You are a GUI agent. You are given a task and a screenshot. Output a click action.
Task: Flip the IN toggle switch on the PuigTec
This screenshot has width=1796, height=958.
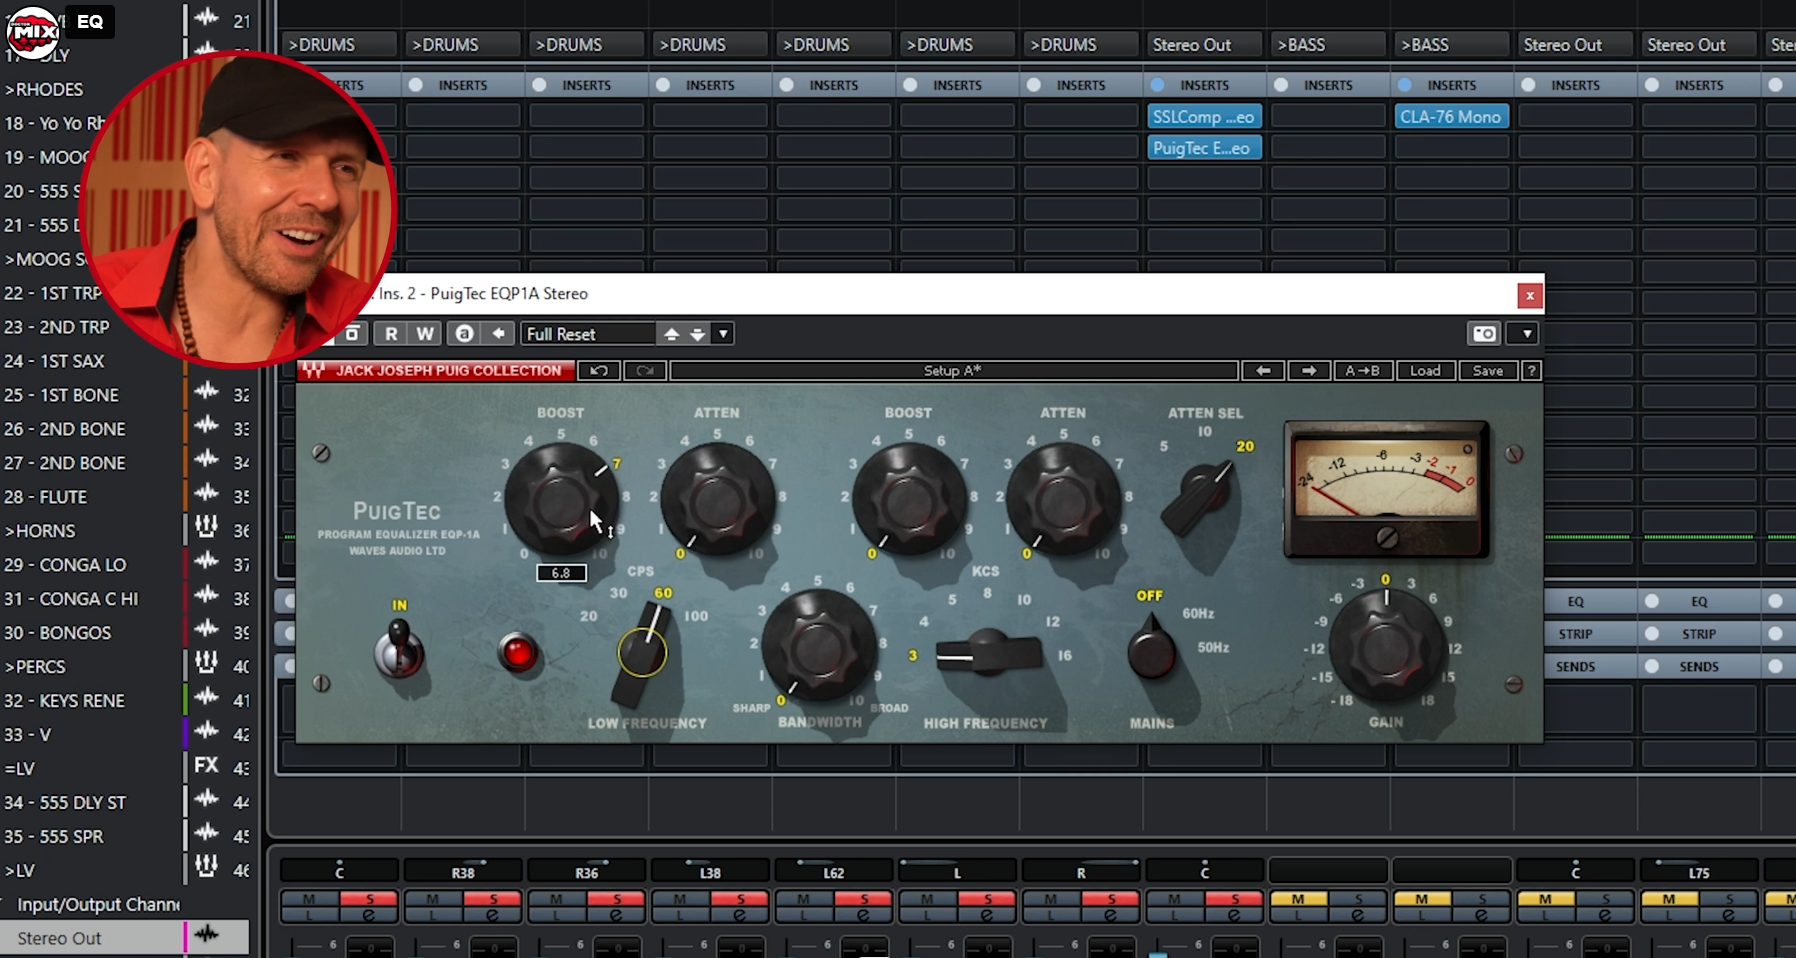click(x=399, y=650)
